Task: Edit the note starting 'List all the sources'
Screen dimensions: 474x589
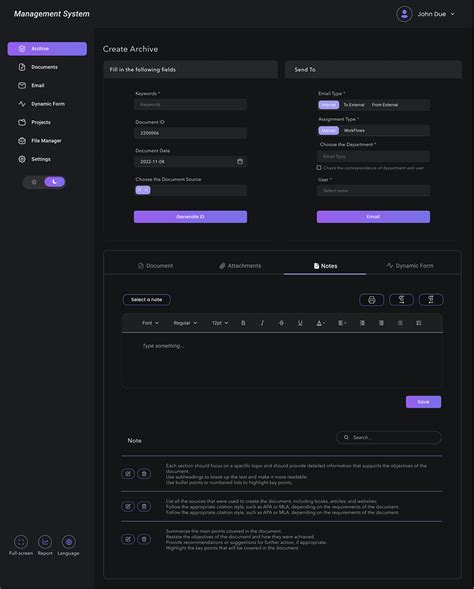Action: click(128, 506)
